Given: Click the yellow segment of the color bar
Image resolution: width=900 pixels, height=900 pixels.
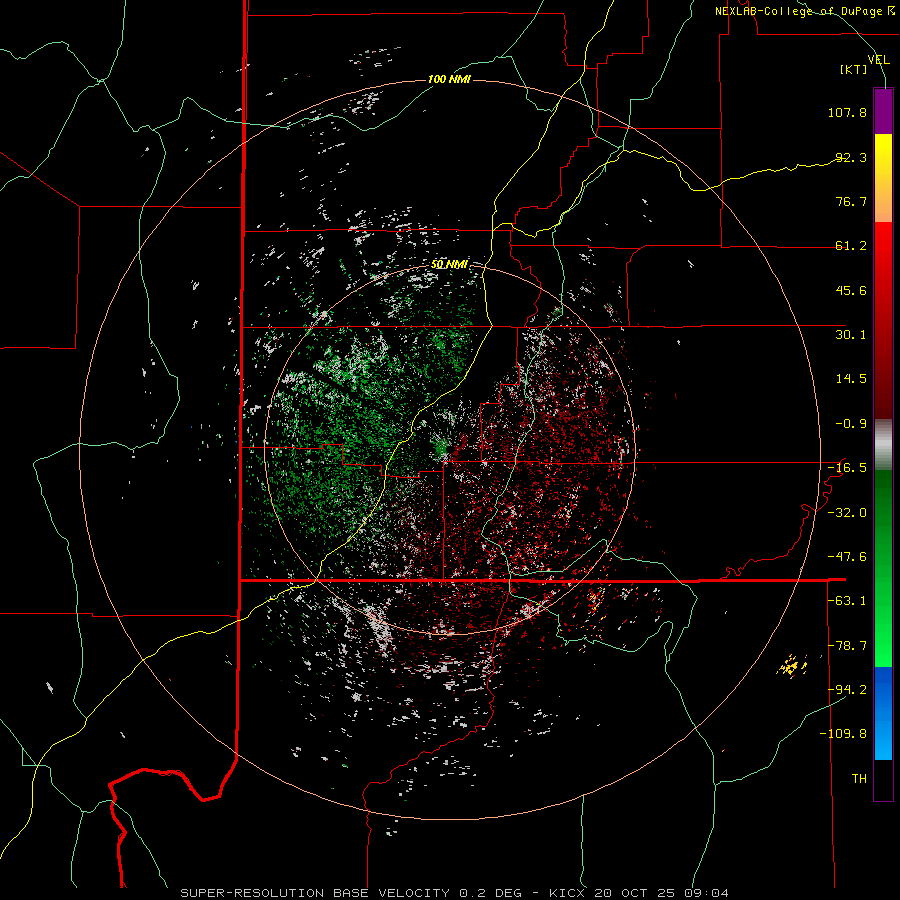Looking at the screenshot, I should (883, 178).
